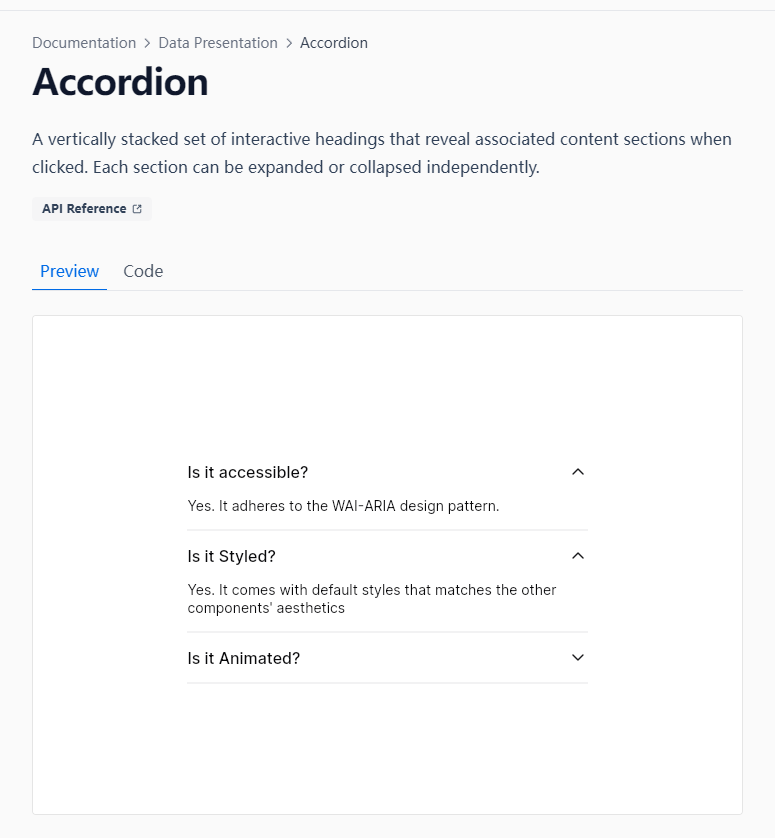775x838 pixels.
Task: Click the large Accordion page heading
Action: click(120, 82)
